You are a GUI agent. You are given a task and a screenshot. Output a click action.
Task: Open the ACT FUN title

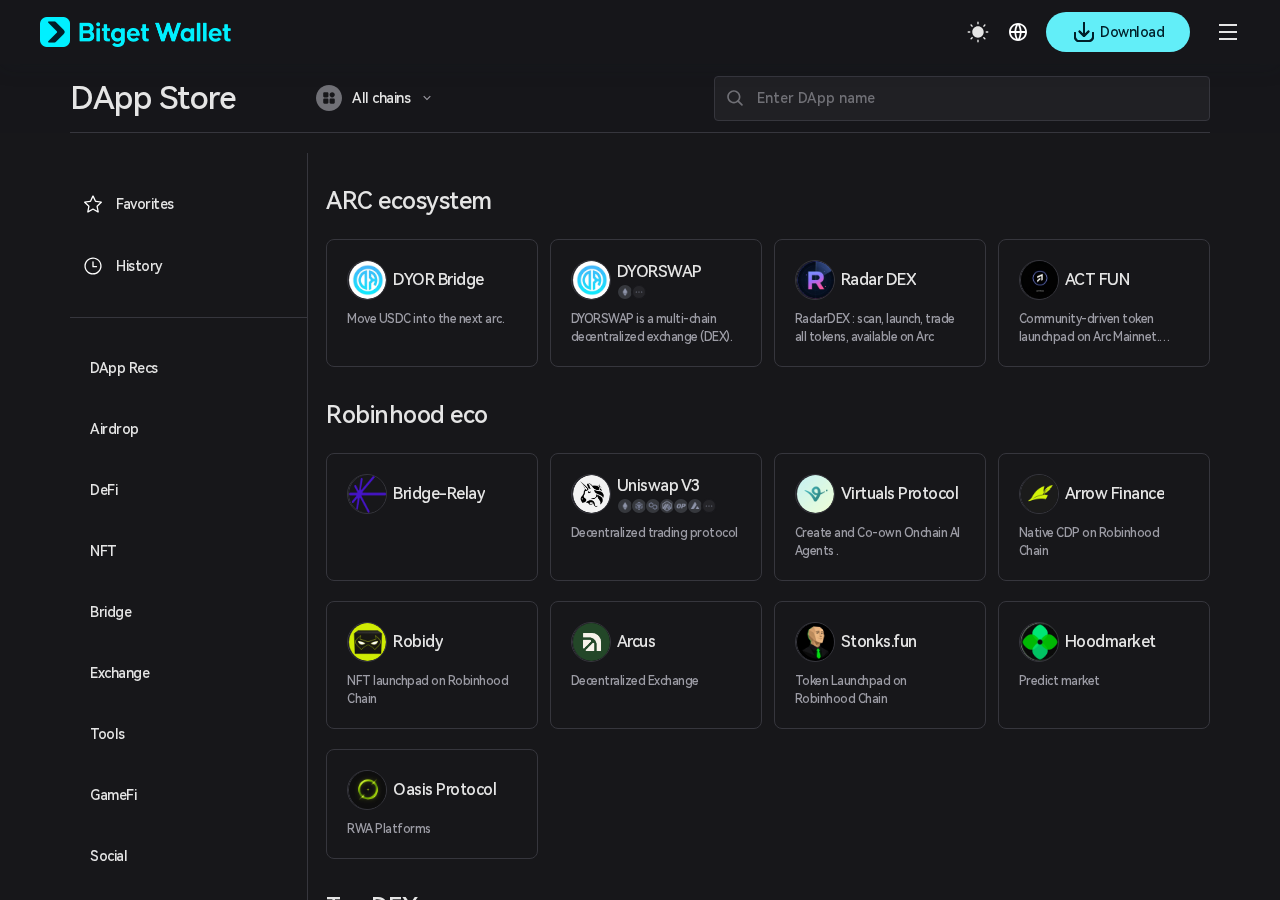(x=1097, y=280)
